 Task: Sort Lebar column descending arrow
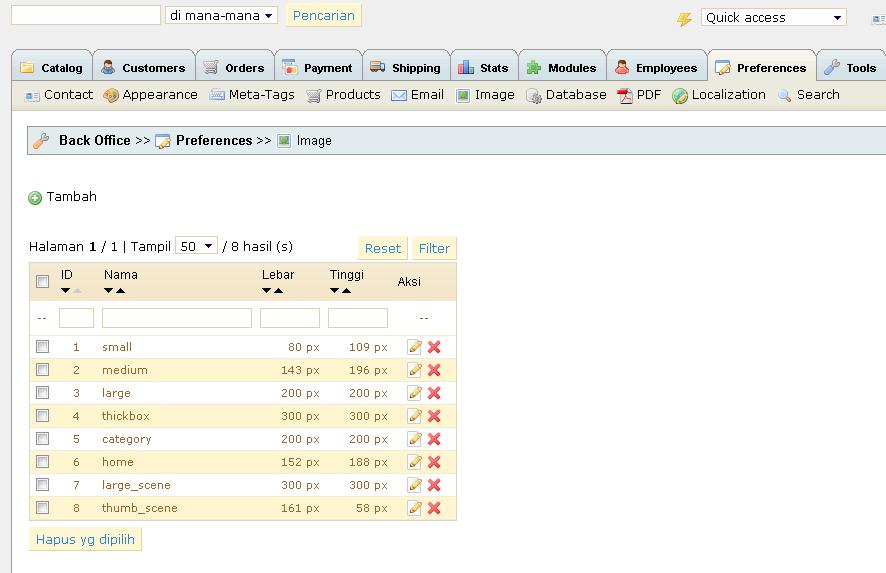(x=267, y=290)
